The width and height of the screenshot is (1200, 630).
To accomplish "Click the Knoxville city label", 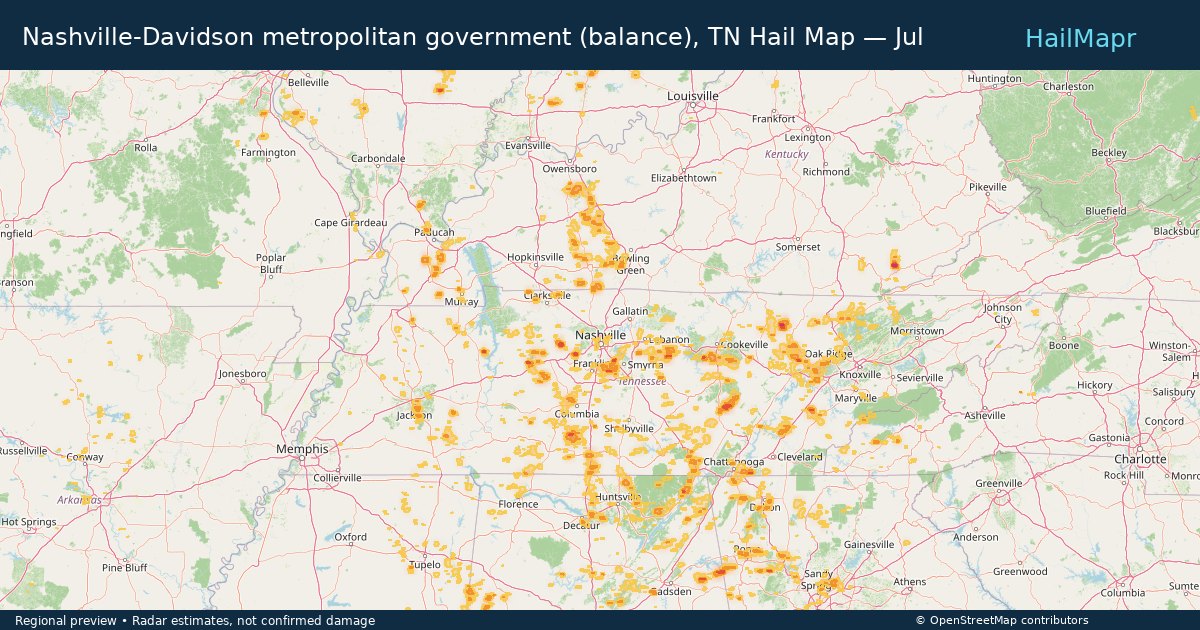I will pos(860,374).
